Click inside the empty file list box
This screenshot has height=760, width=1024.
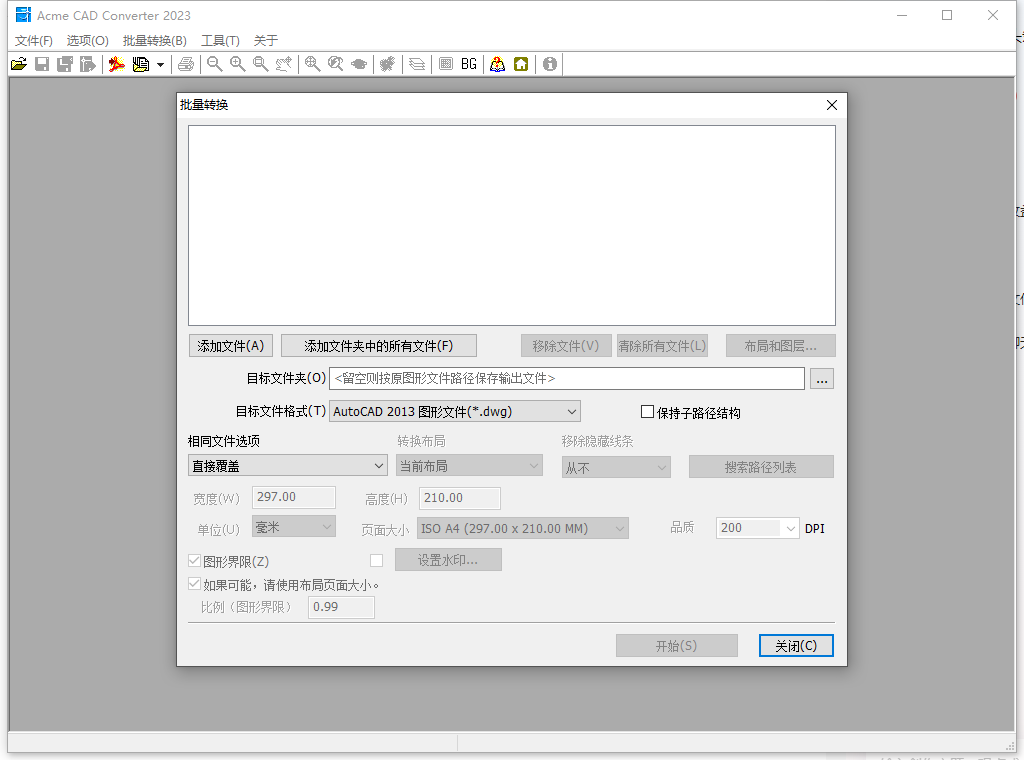click(x=512, y=225)
